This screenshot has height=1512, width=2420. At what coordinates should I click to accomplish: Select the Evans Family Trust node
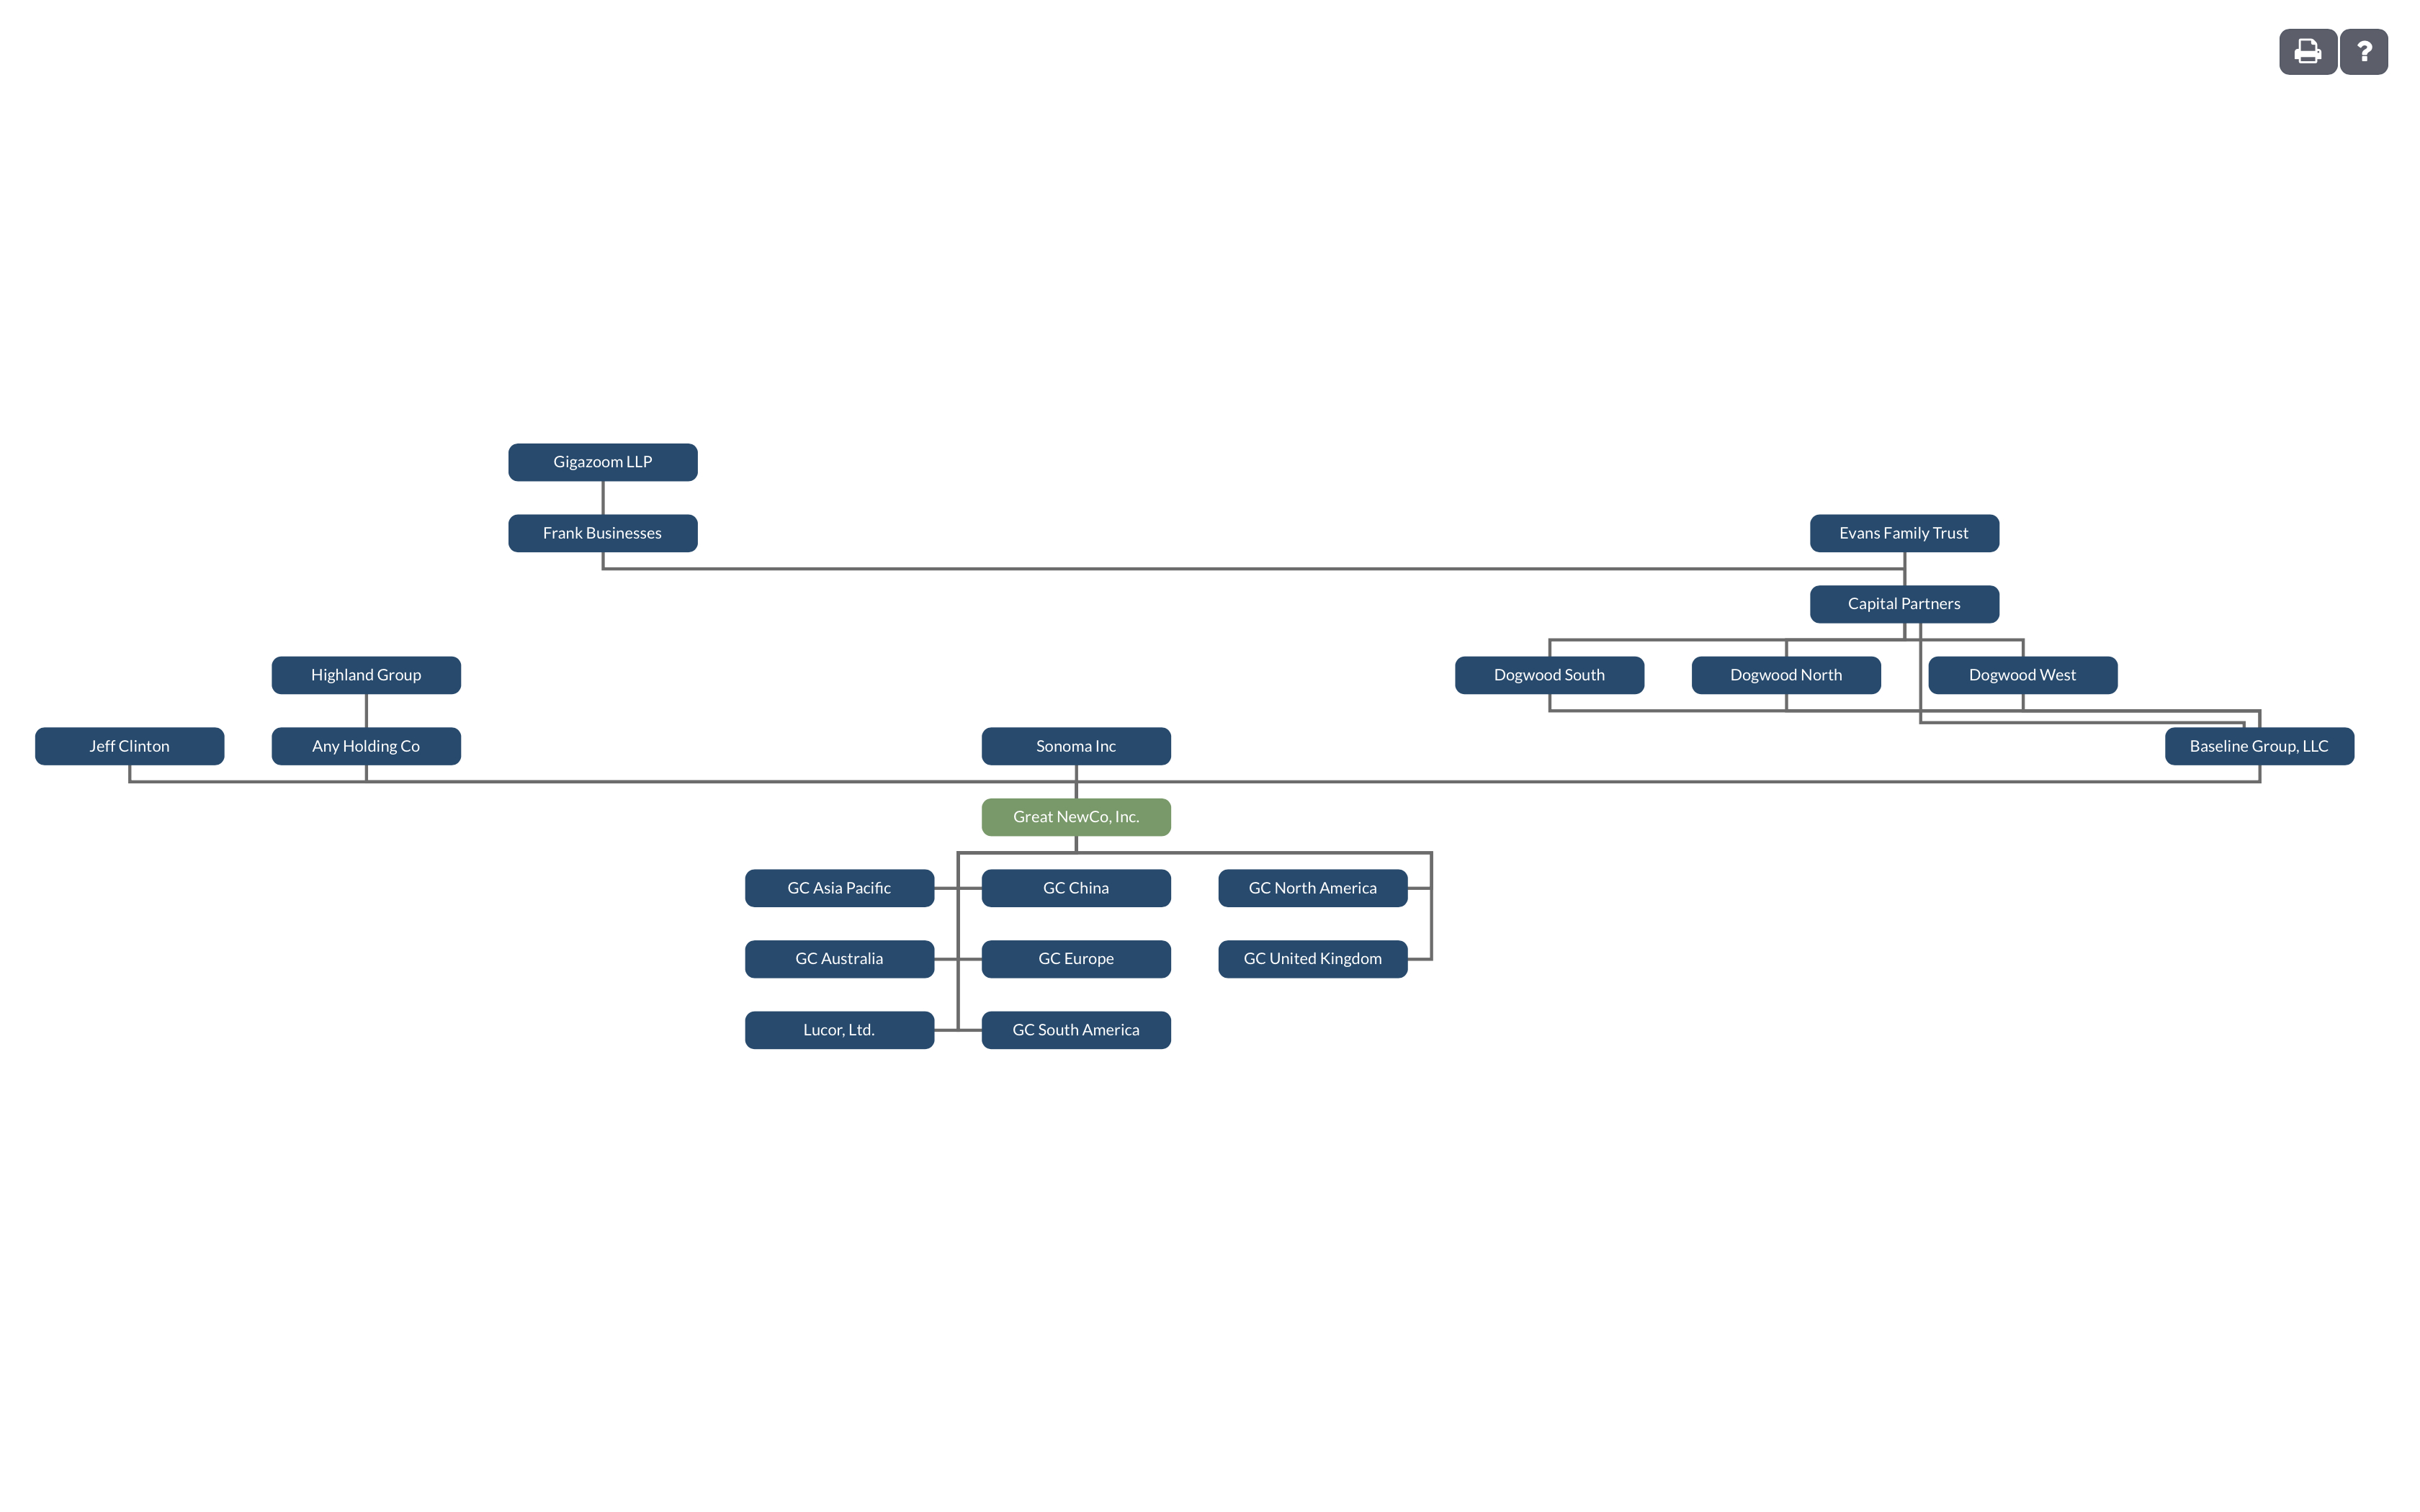click(1904, 531)
